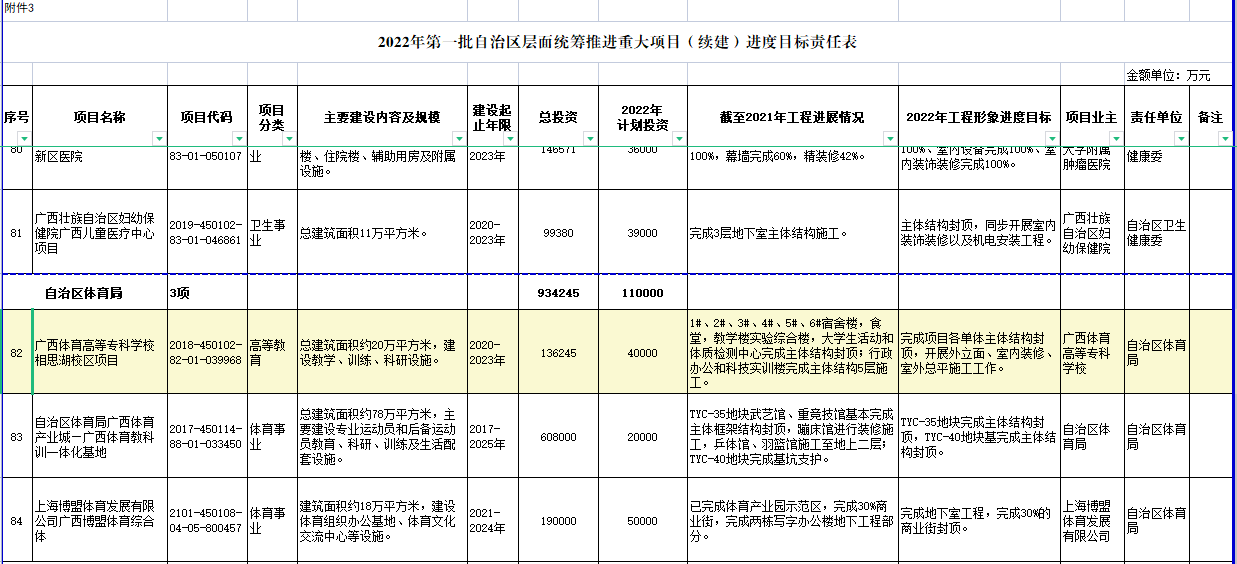Expand the 项目代码 column filter
This screenshot has height=564, width=1237.
pyautogui.click(x=238, y=138)
